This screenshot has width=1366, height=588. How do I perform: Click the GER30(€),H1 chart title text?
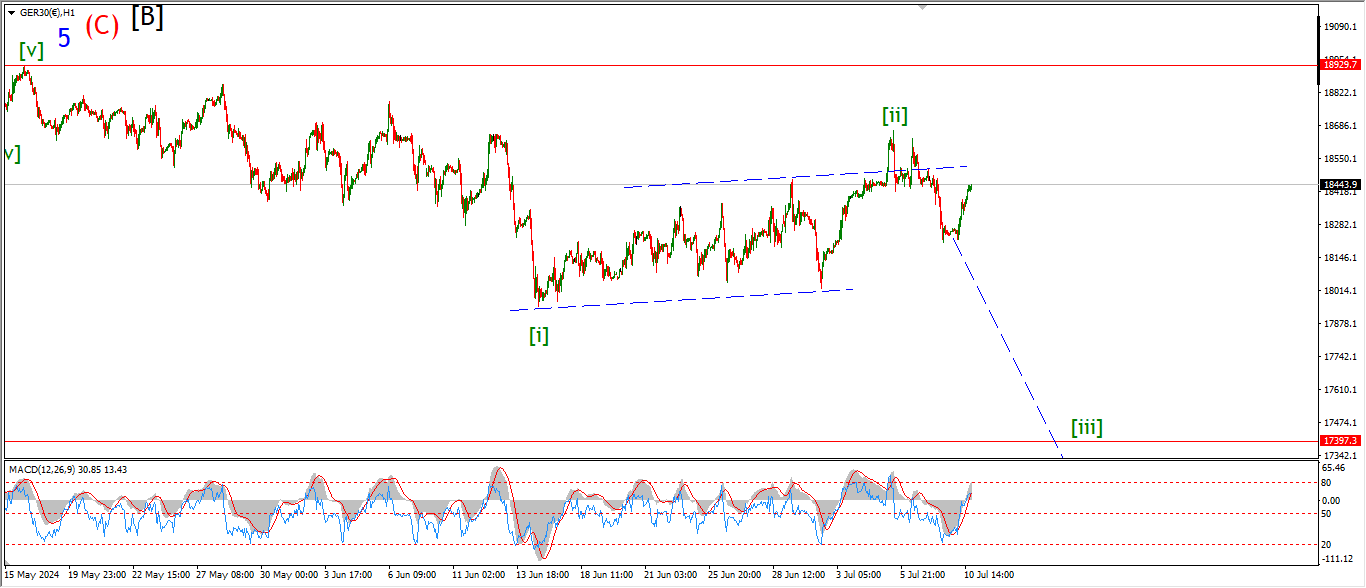point(48,13)
